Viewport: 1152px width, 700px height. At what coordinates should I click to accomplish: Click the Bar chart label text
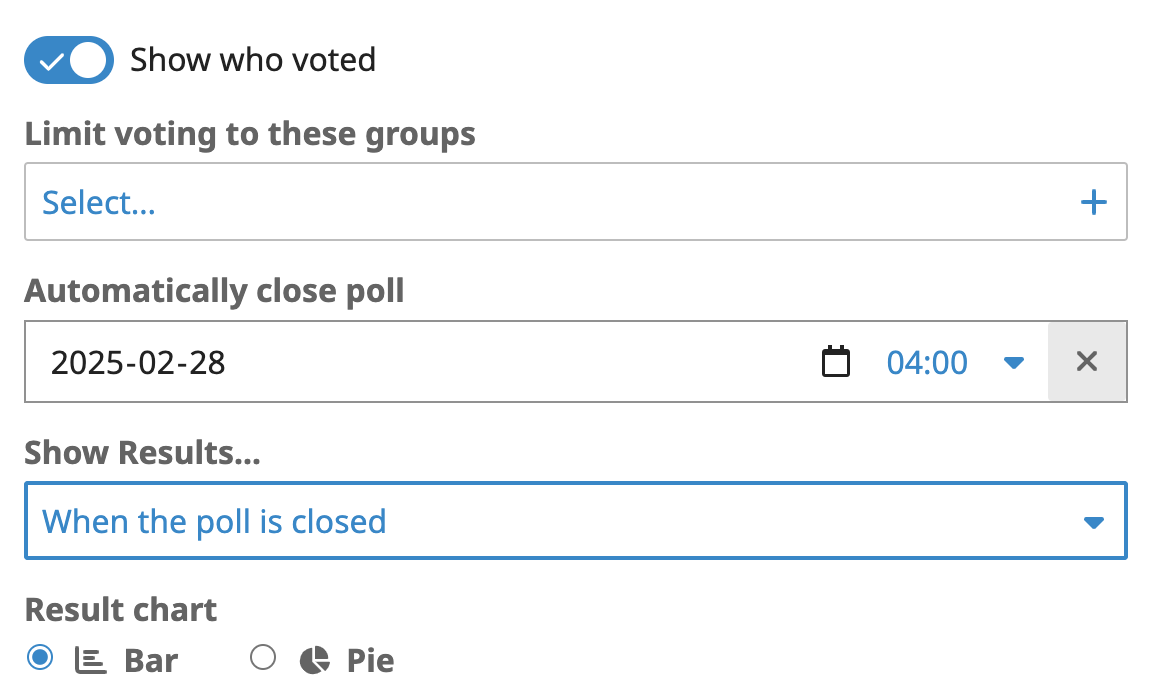point(151,660)
